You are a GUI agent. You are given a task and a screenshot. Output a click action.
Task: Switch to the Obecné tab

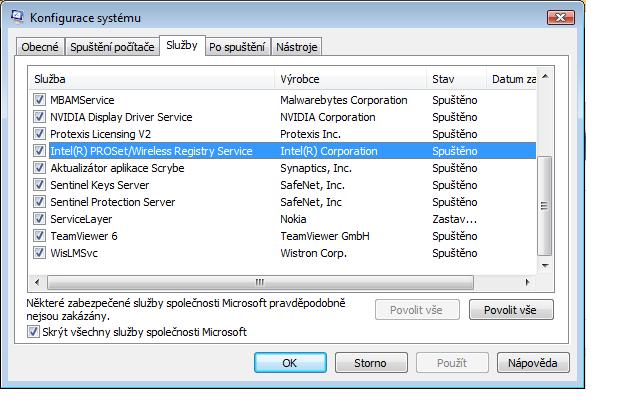pyautogui.click(x=40, y=47)
